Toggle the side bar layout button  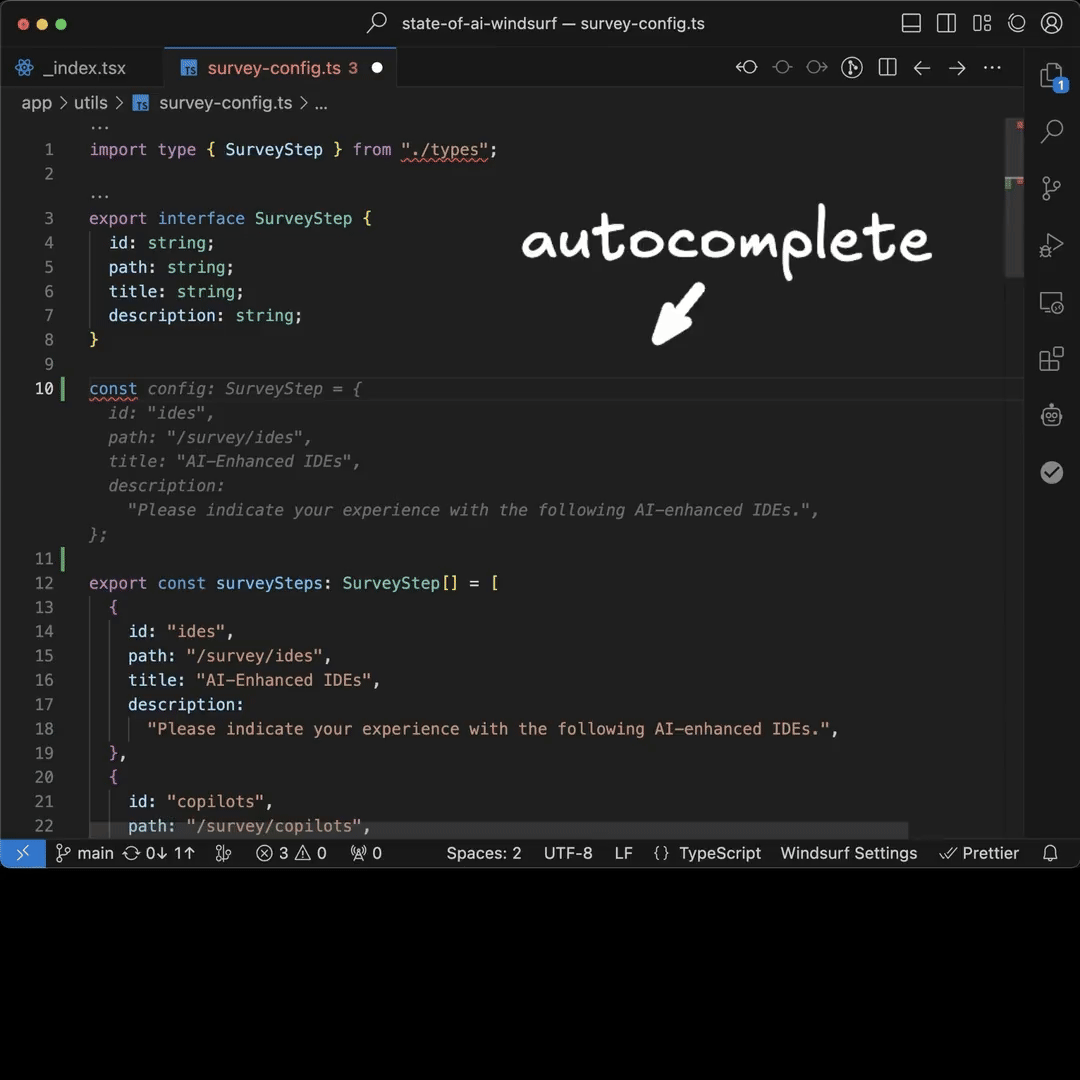(946, 23)
